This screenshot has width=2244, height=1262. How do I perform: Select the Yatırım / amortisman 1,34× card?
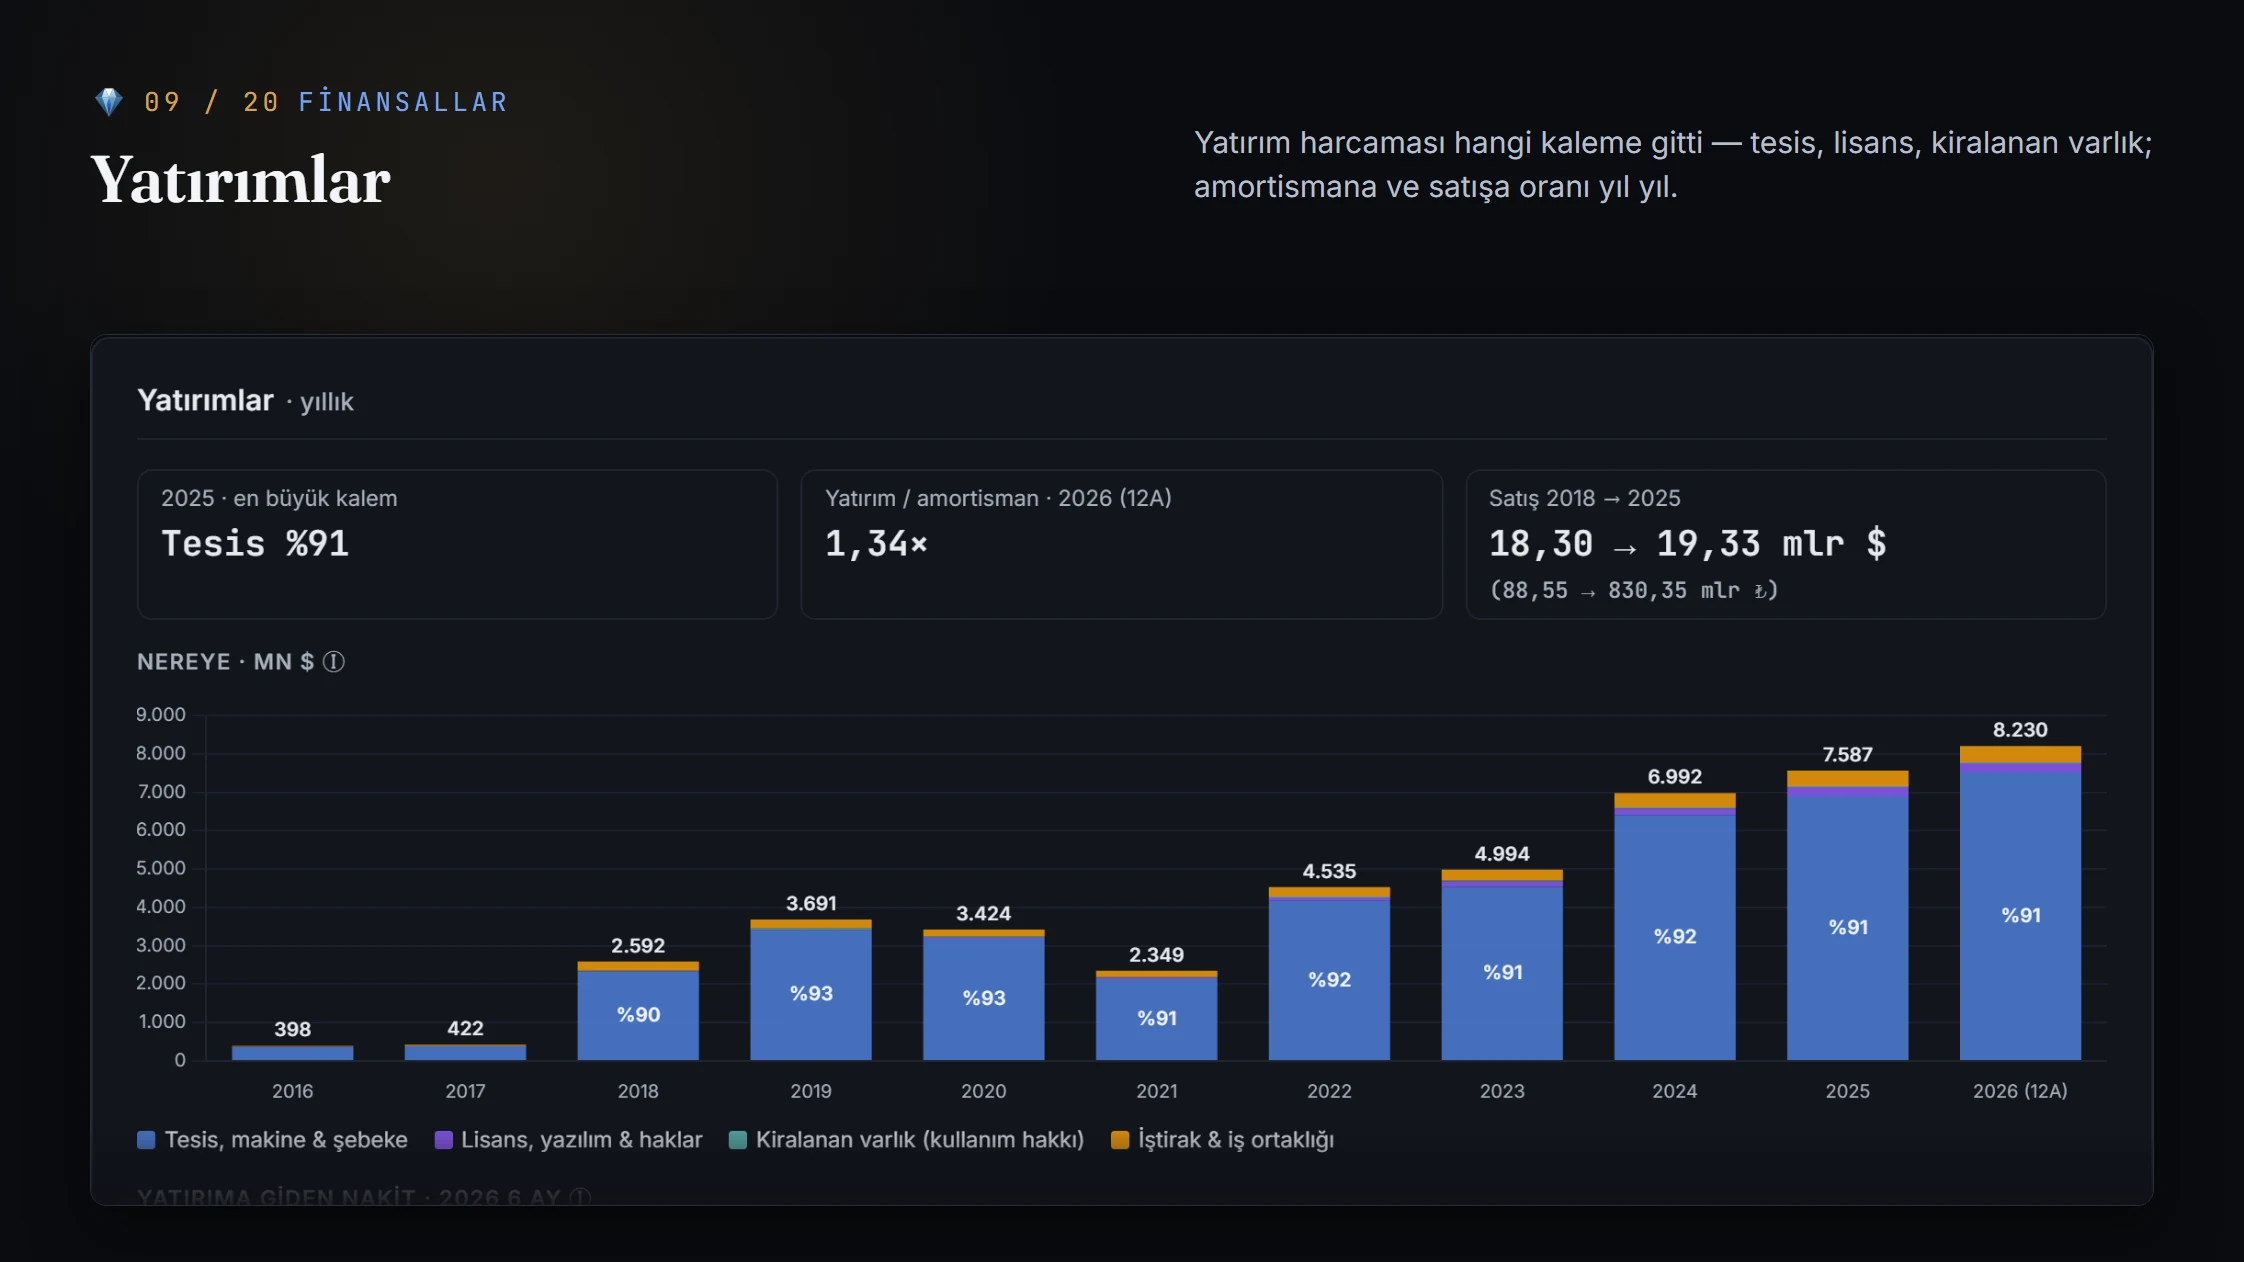point(1121,544)
